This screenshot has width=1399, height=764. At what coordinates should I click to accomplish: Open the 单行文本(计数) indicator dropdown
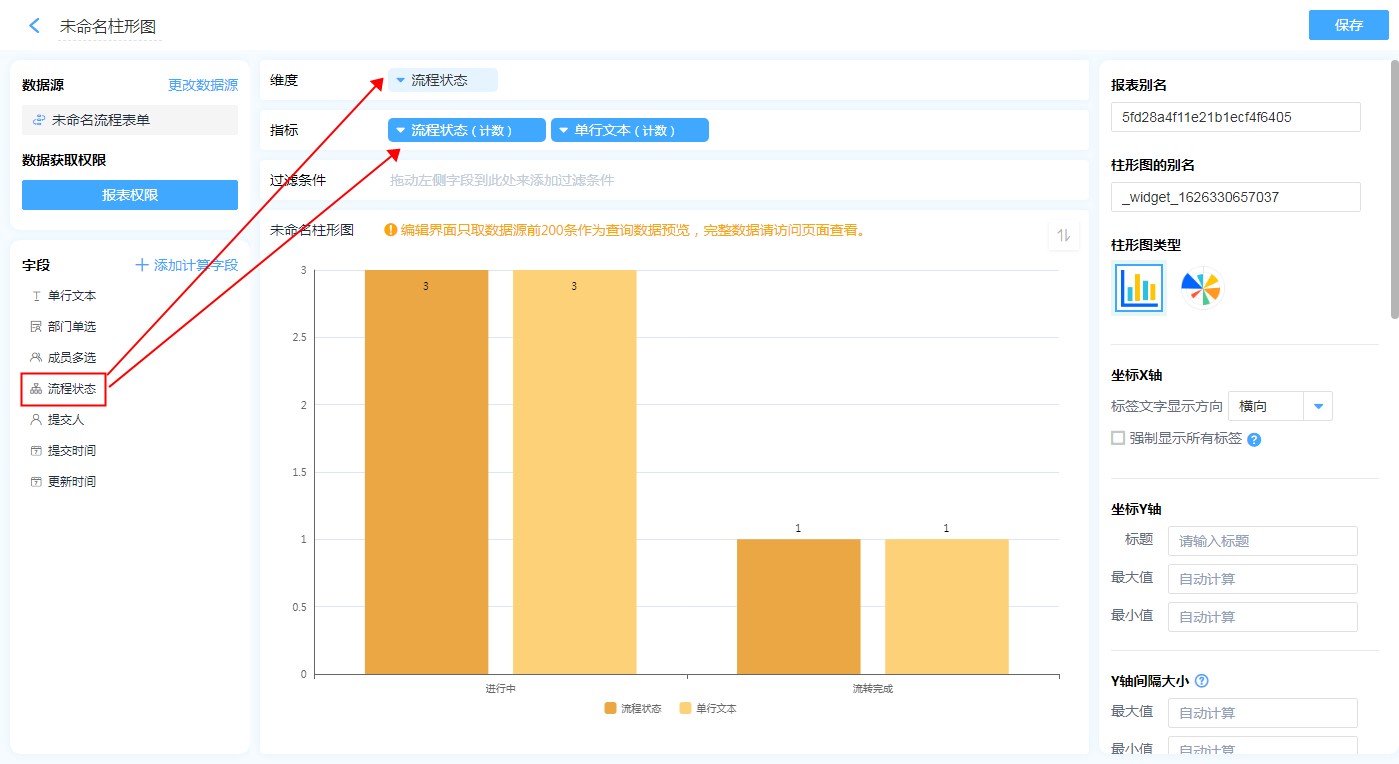(564, 130)
